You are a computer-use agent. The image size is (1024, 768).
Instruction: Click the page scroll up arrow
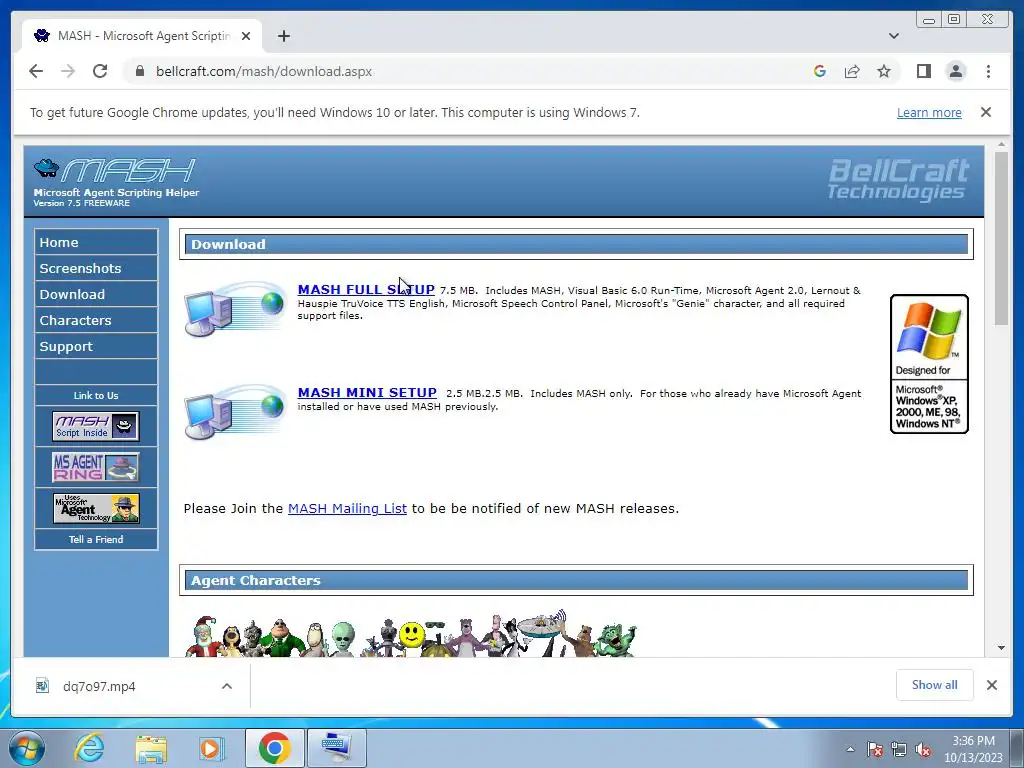pos(1002,144)
